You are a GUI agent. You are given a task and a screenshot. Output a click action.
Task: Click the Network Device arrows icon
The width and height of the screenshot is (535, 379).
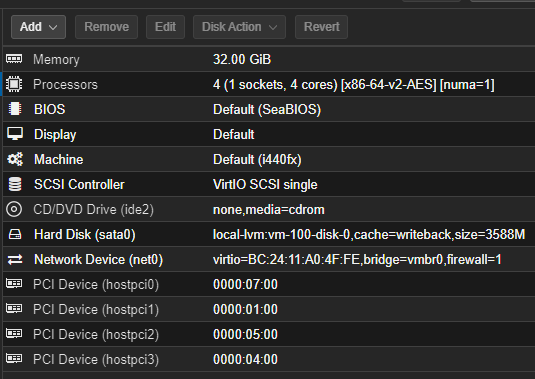[x=15, y=259]
